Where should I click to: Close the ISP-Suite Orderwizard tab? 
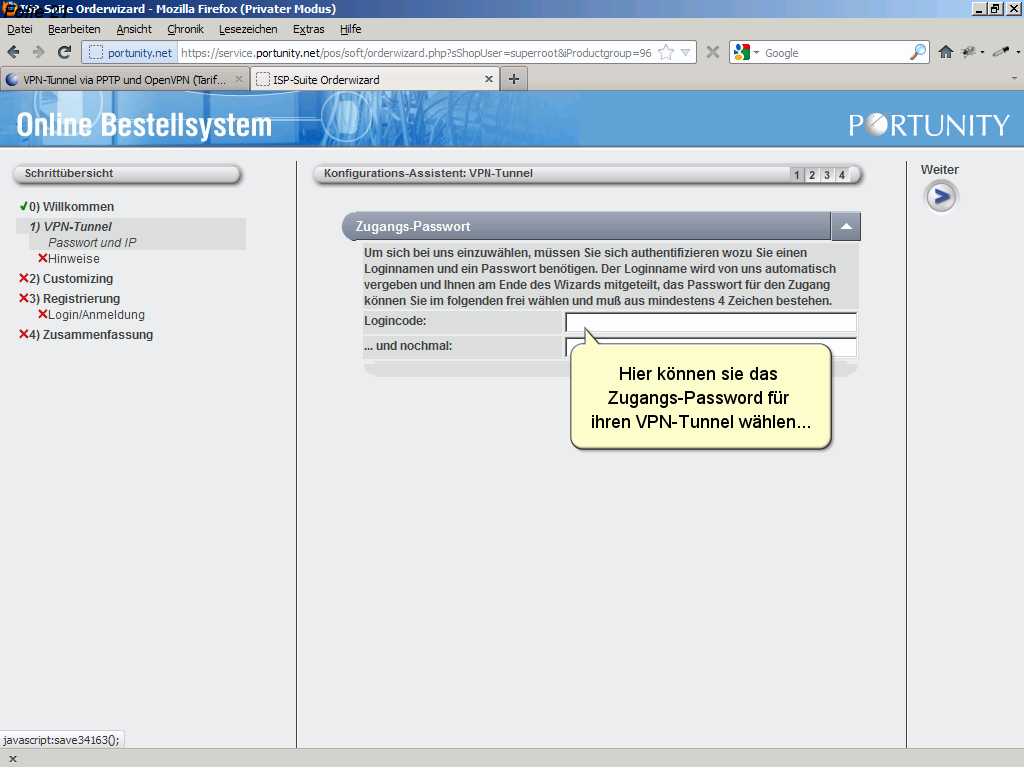click(x=489, y=79)
